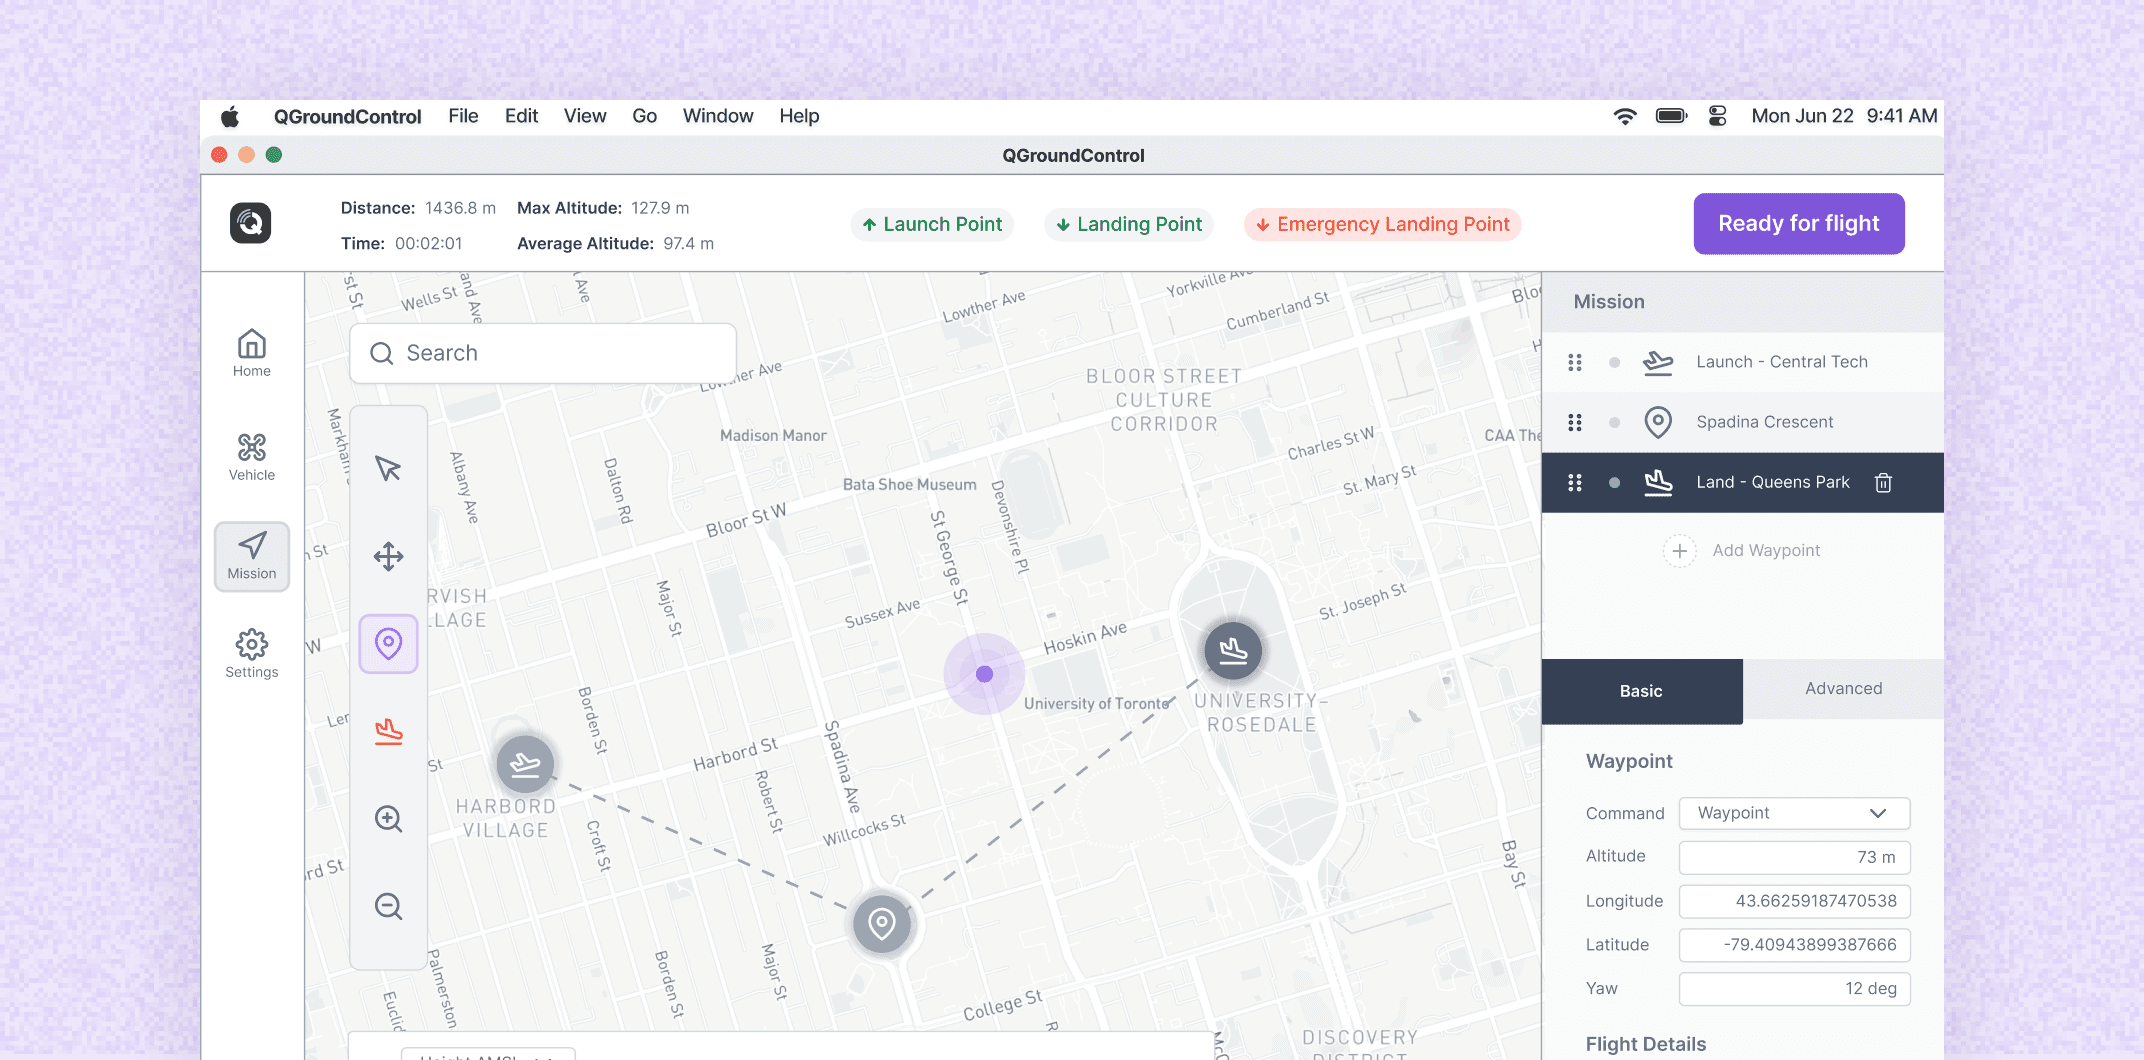Open the Go menu
This screenshot has width=2144, height=1060.
(x=644, y=116)
